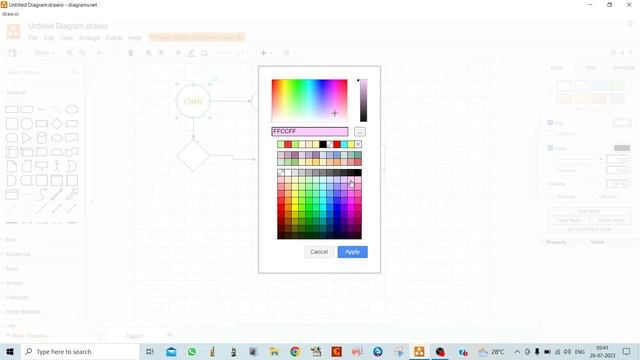Expand the Arrows shapes section

[14, 283]
